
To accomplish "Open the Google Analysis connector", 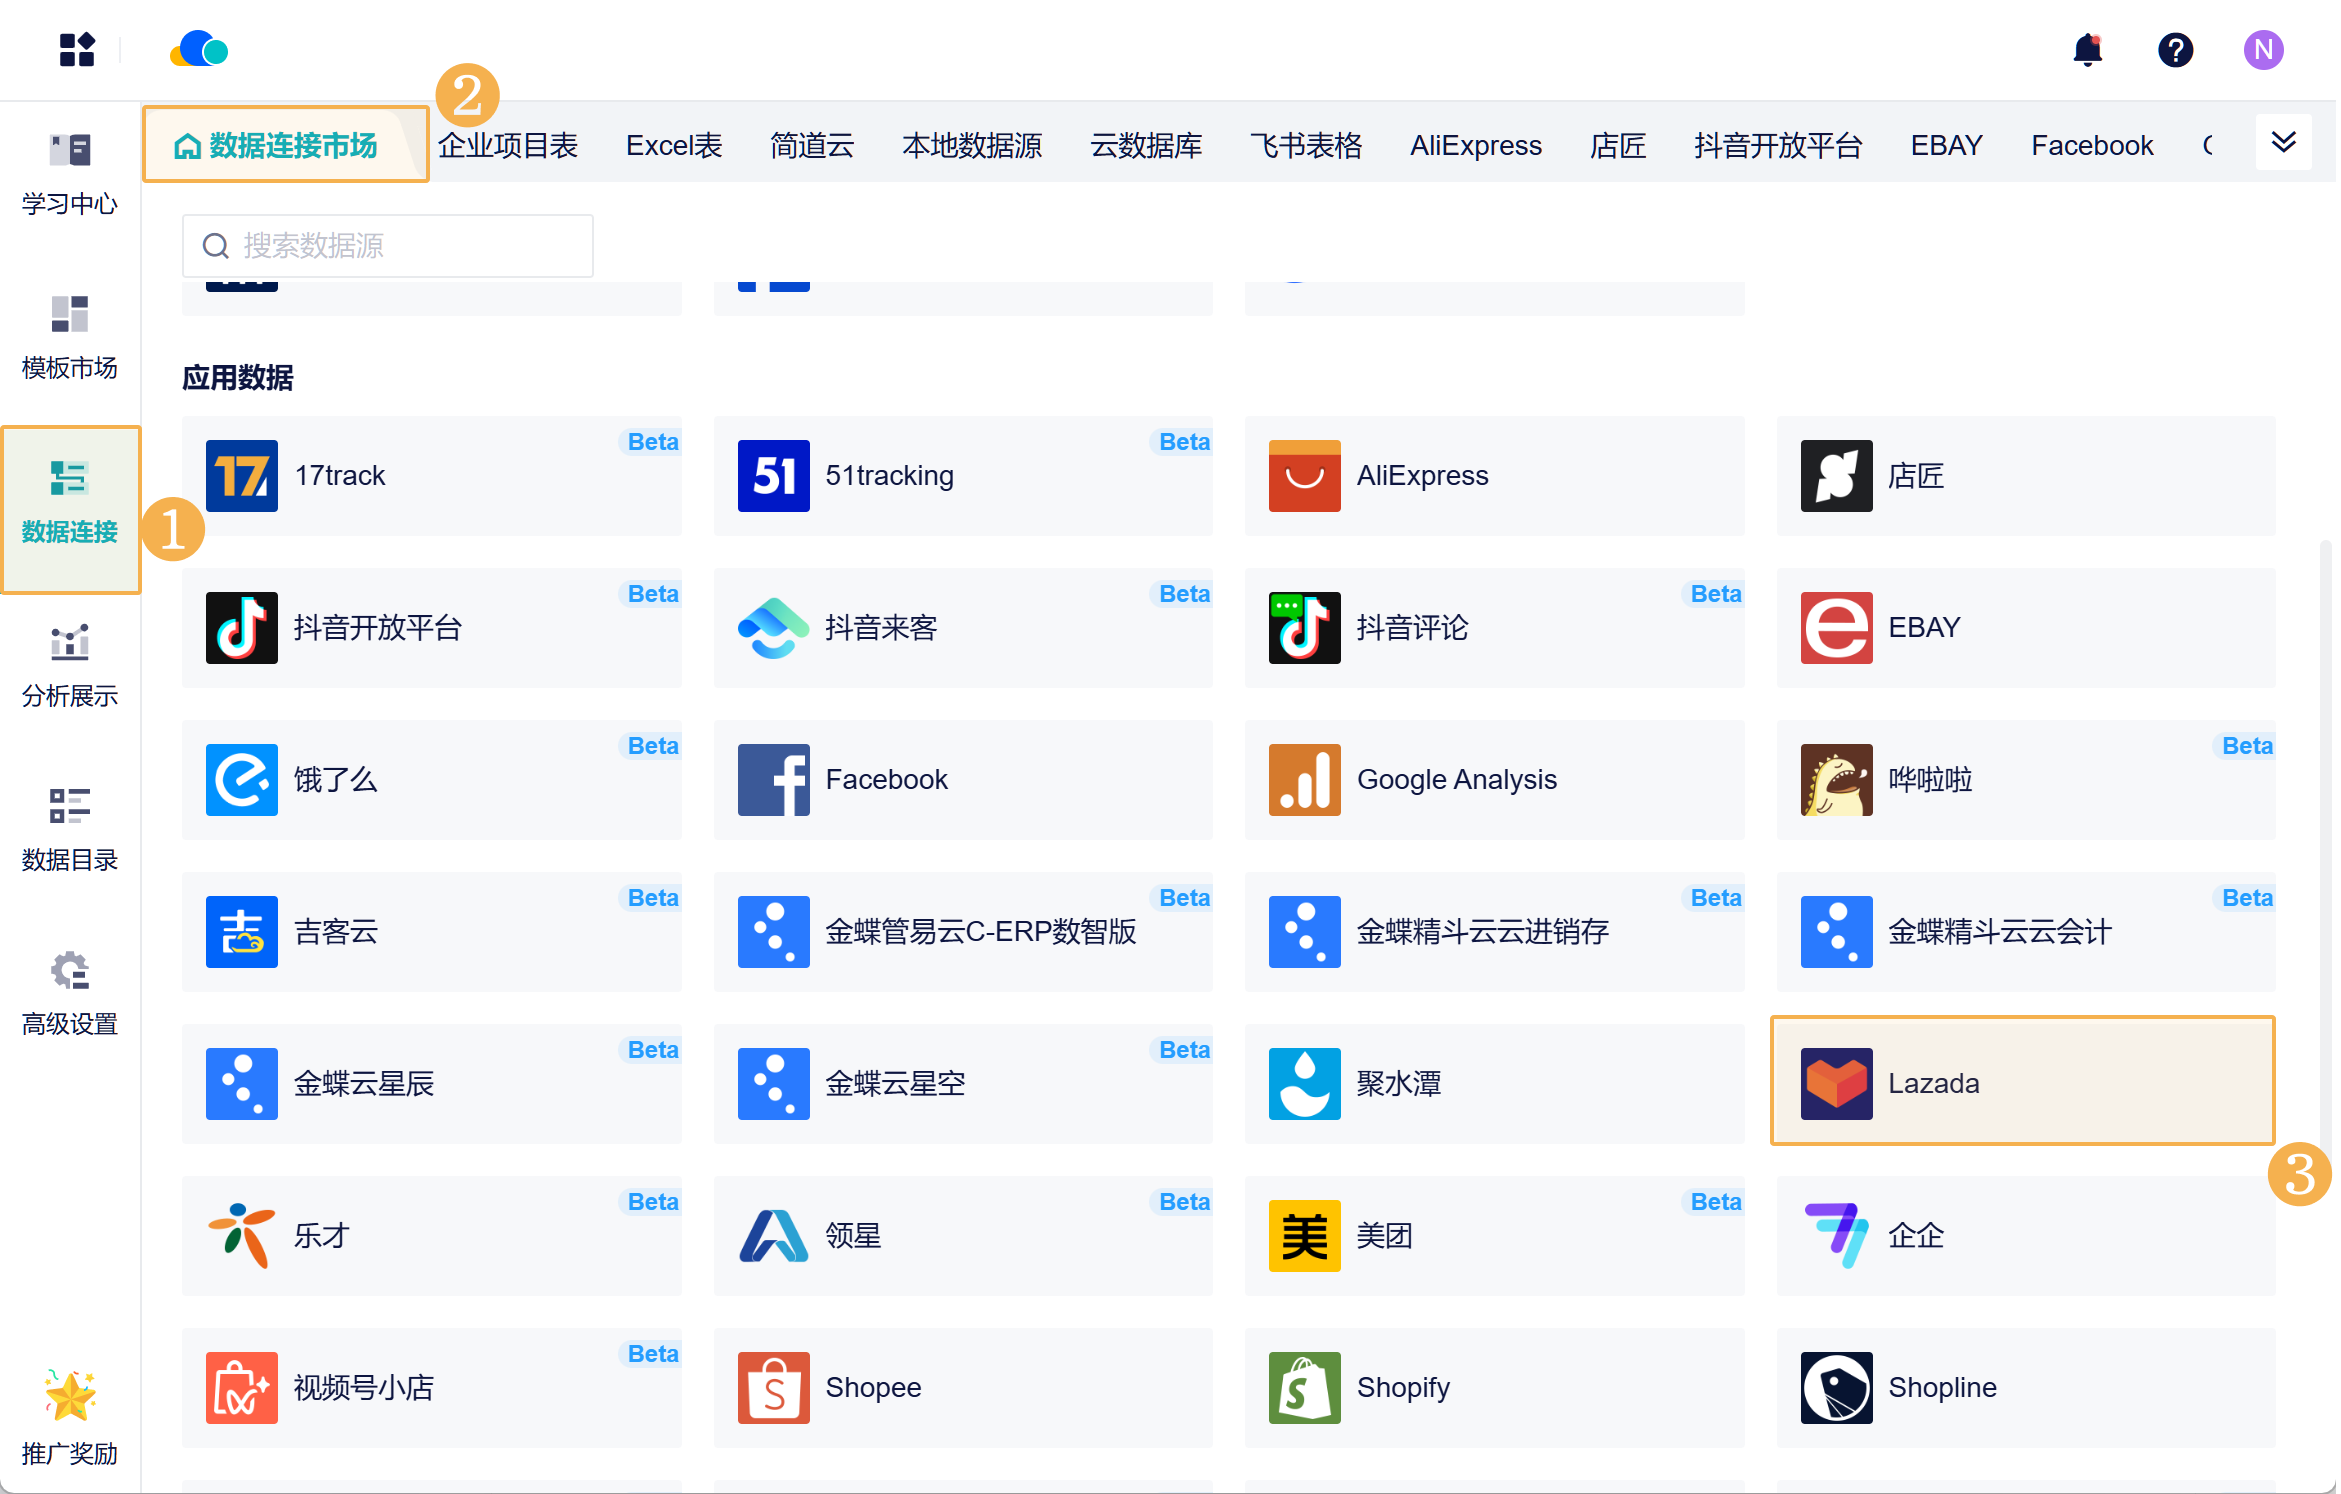I will (x=1493, y=779).
